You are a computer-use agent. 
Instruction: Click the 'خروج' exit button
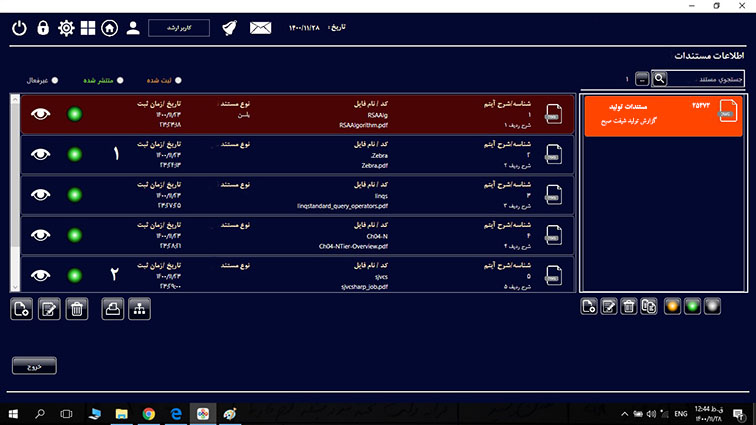tap(34, 366)
